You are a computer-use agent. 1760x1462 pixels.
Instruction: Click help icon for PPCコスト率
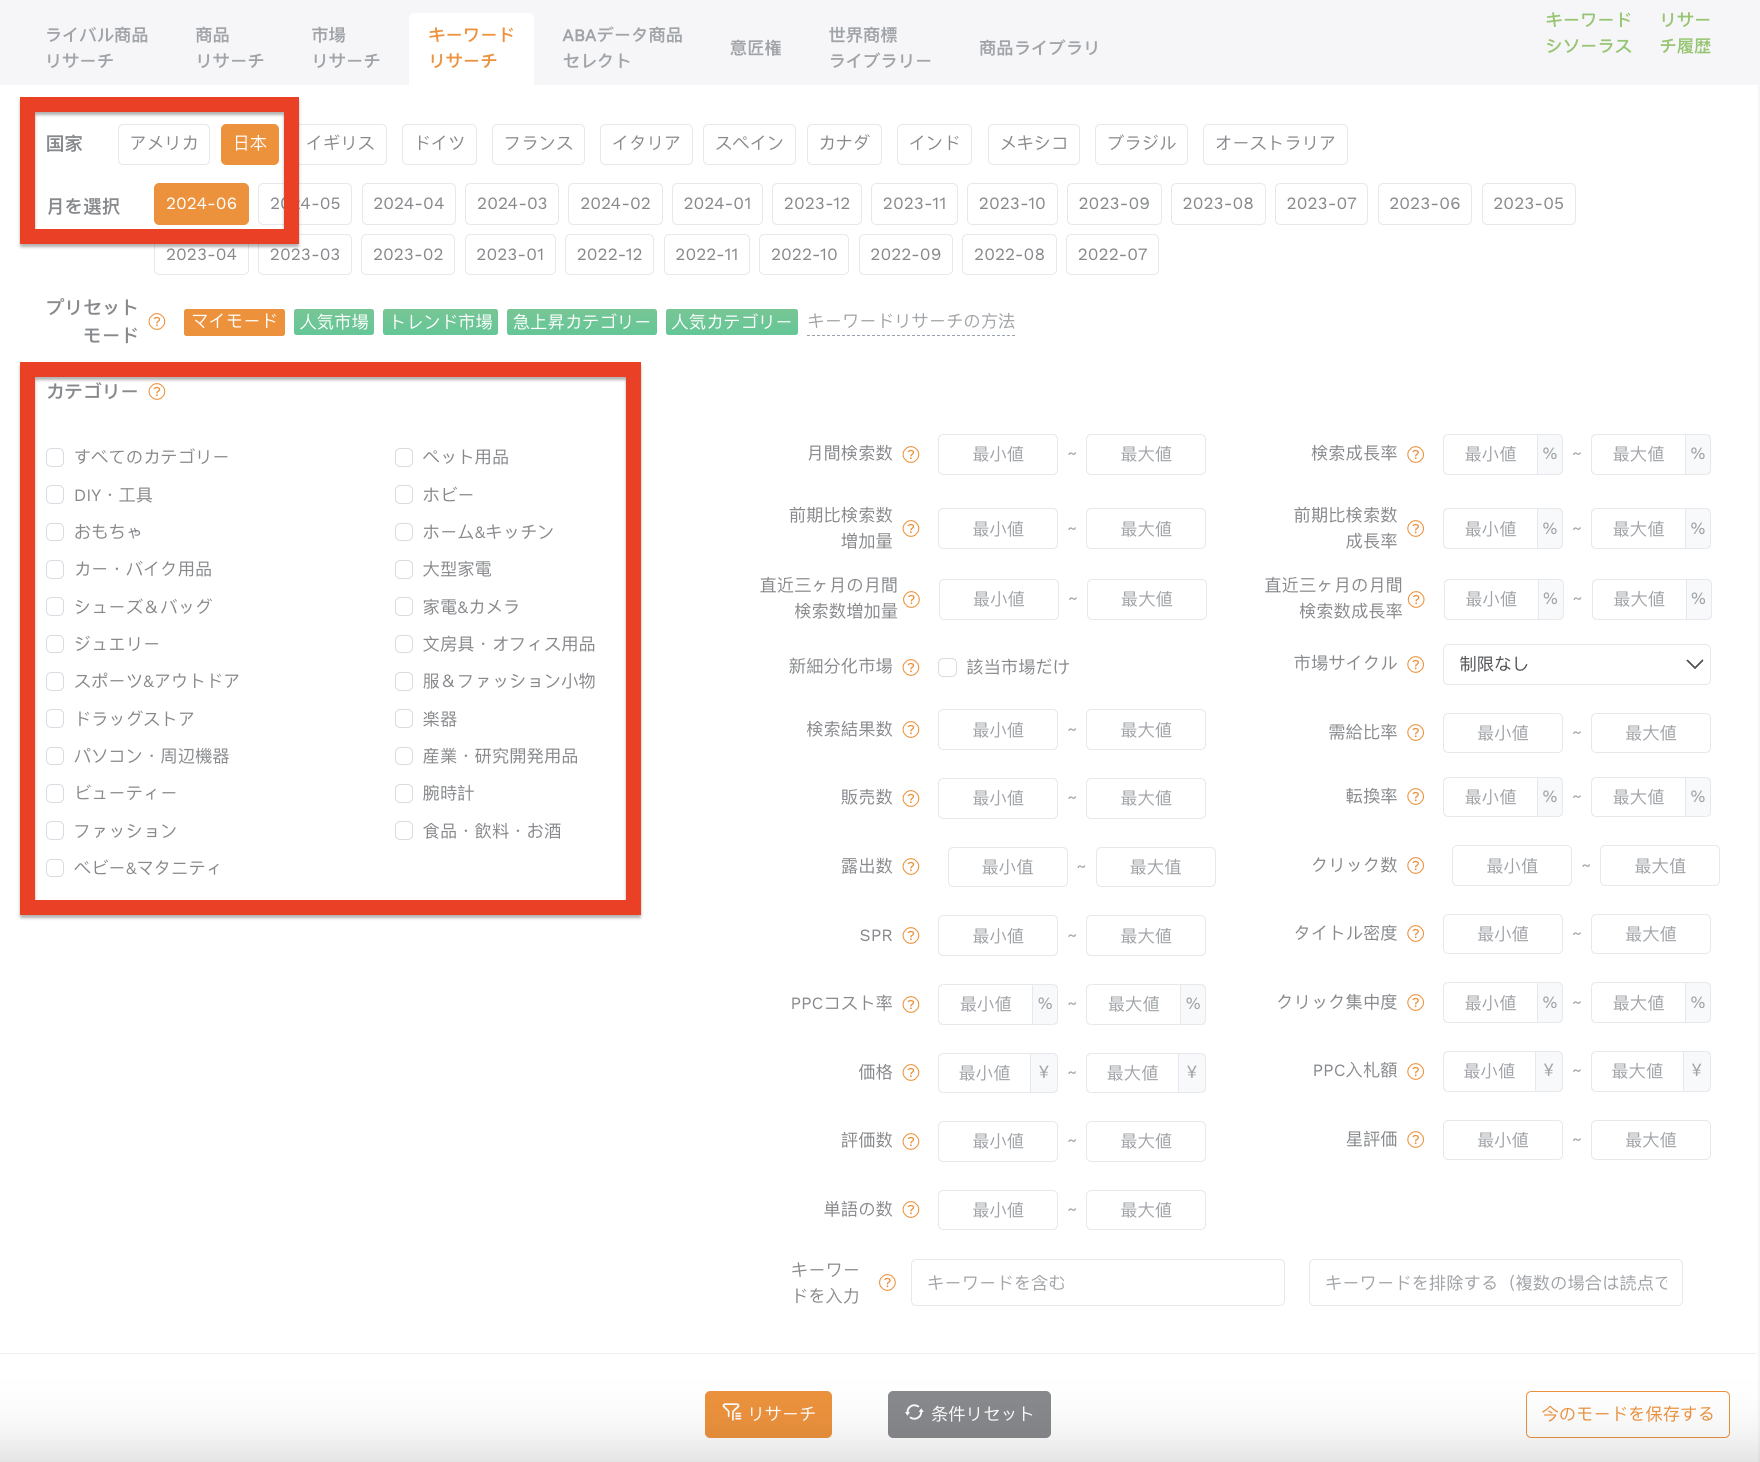tap(911, 1004)
